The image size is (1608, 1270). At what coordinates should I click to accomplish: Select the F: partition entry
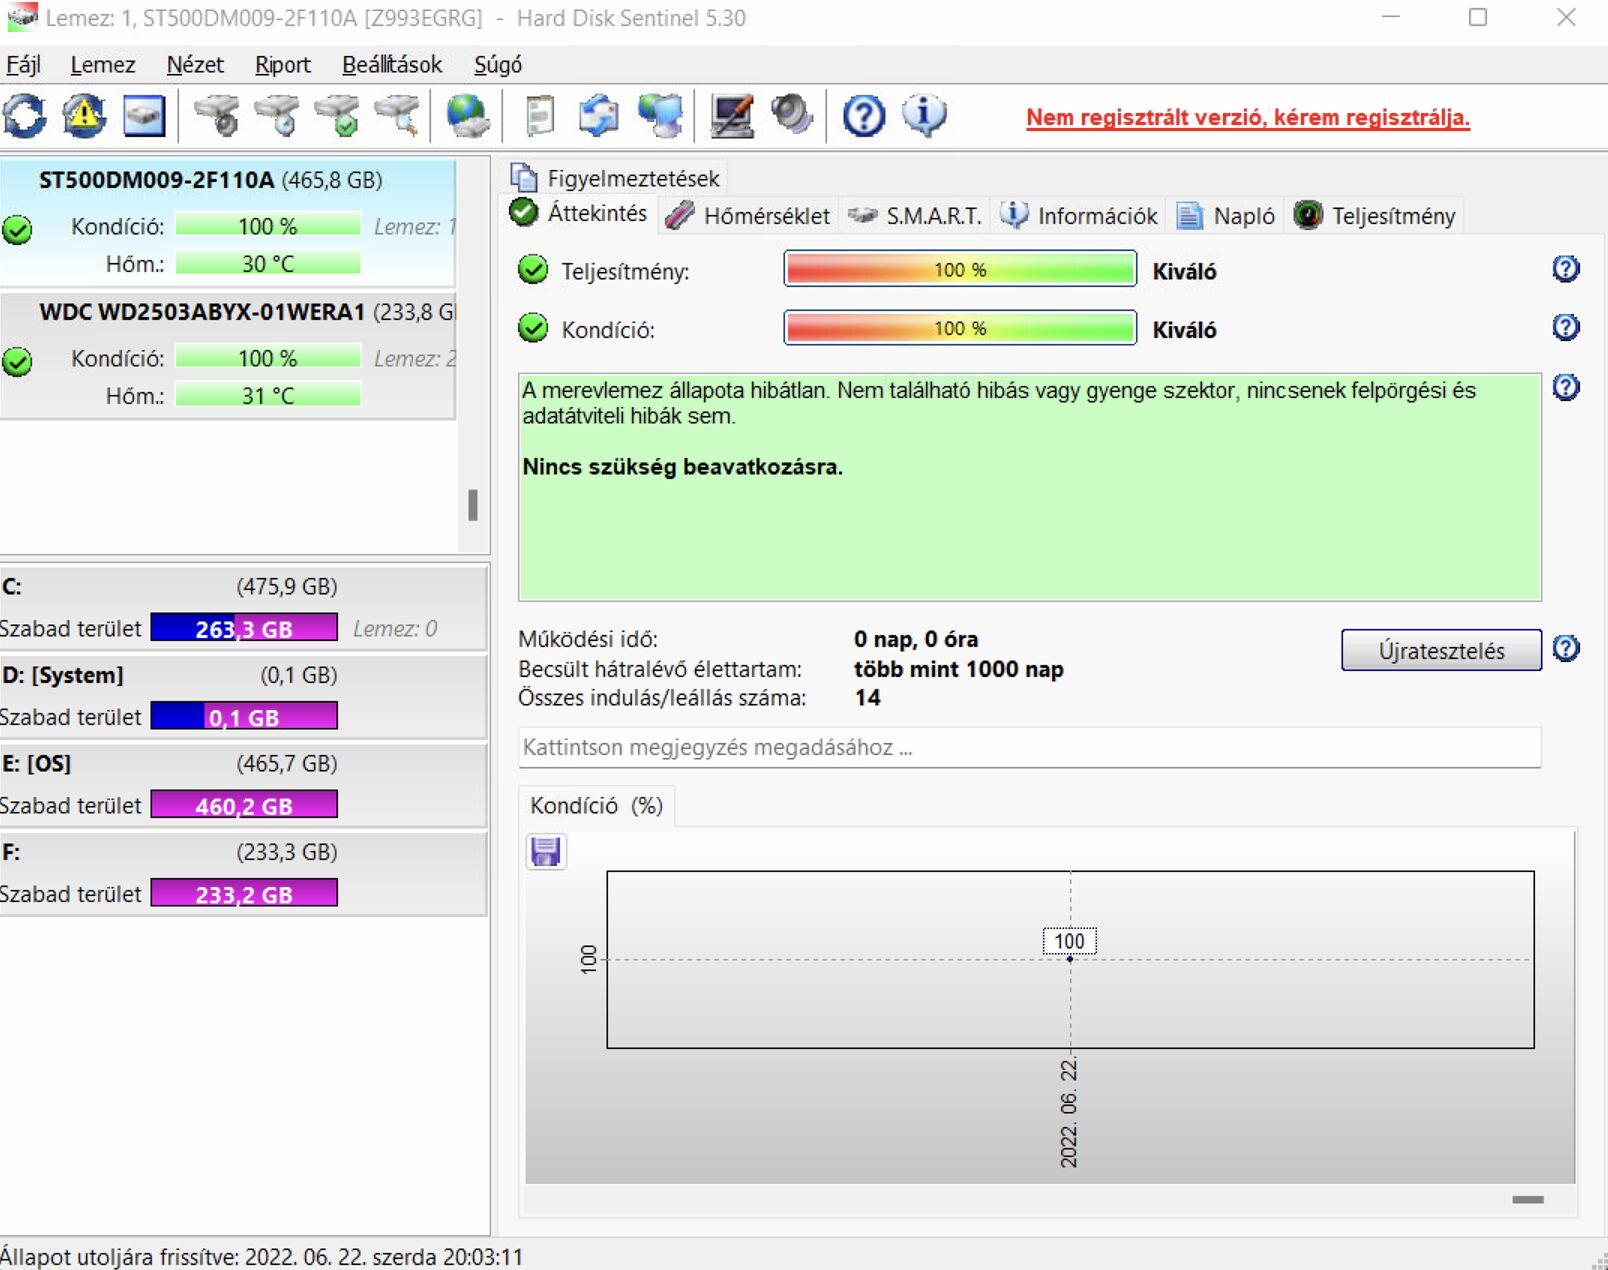(243, 873)
